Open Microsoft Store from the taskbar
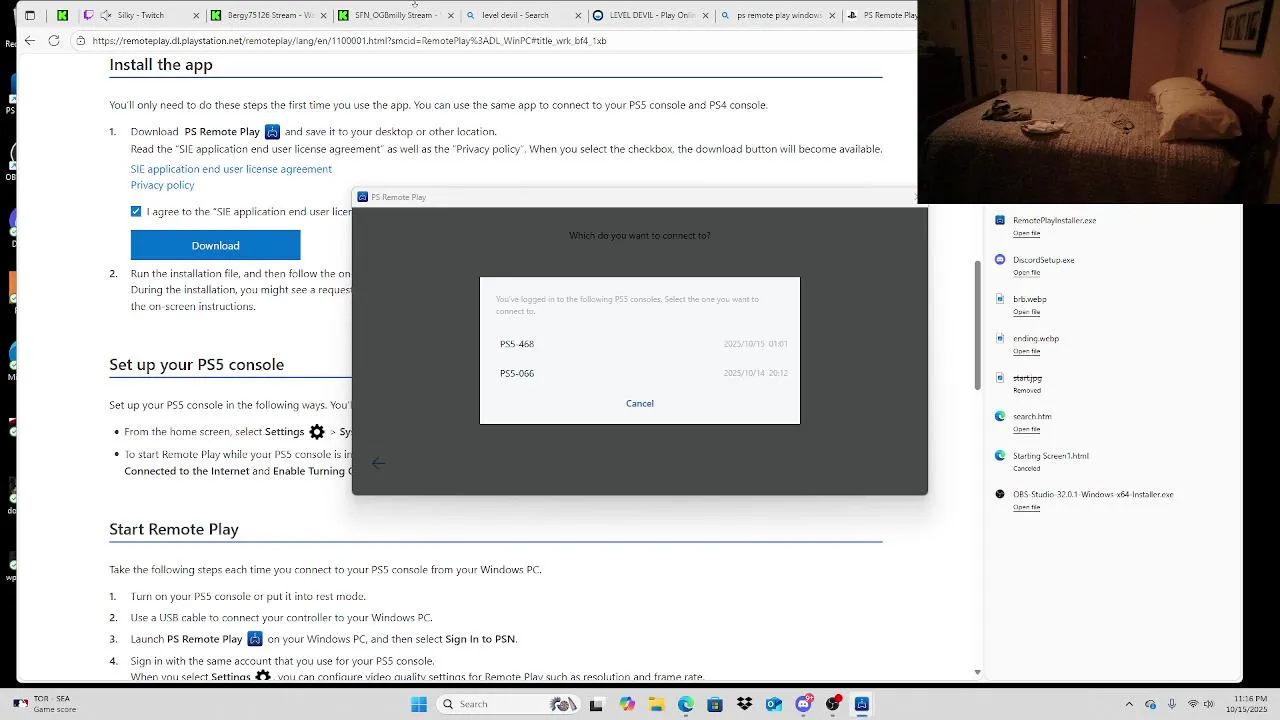 pos(715,704)
